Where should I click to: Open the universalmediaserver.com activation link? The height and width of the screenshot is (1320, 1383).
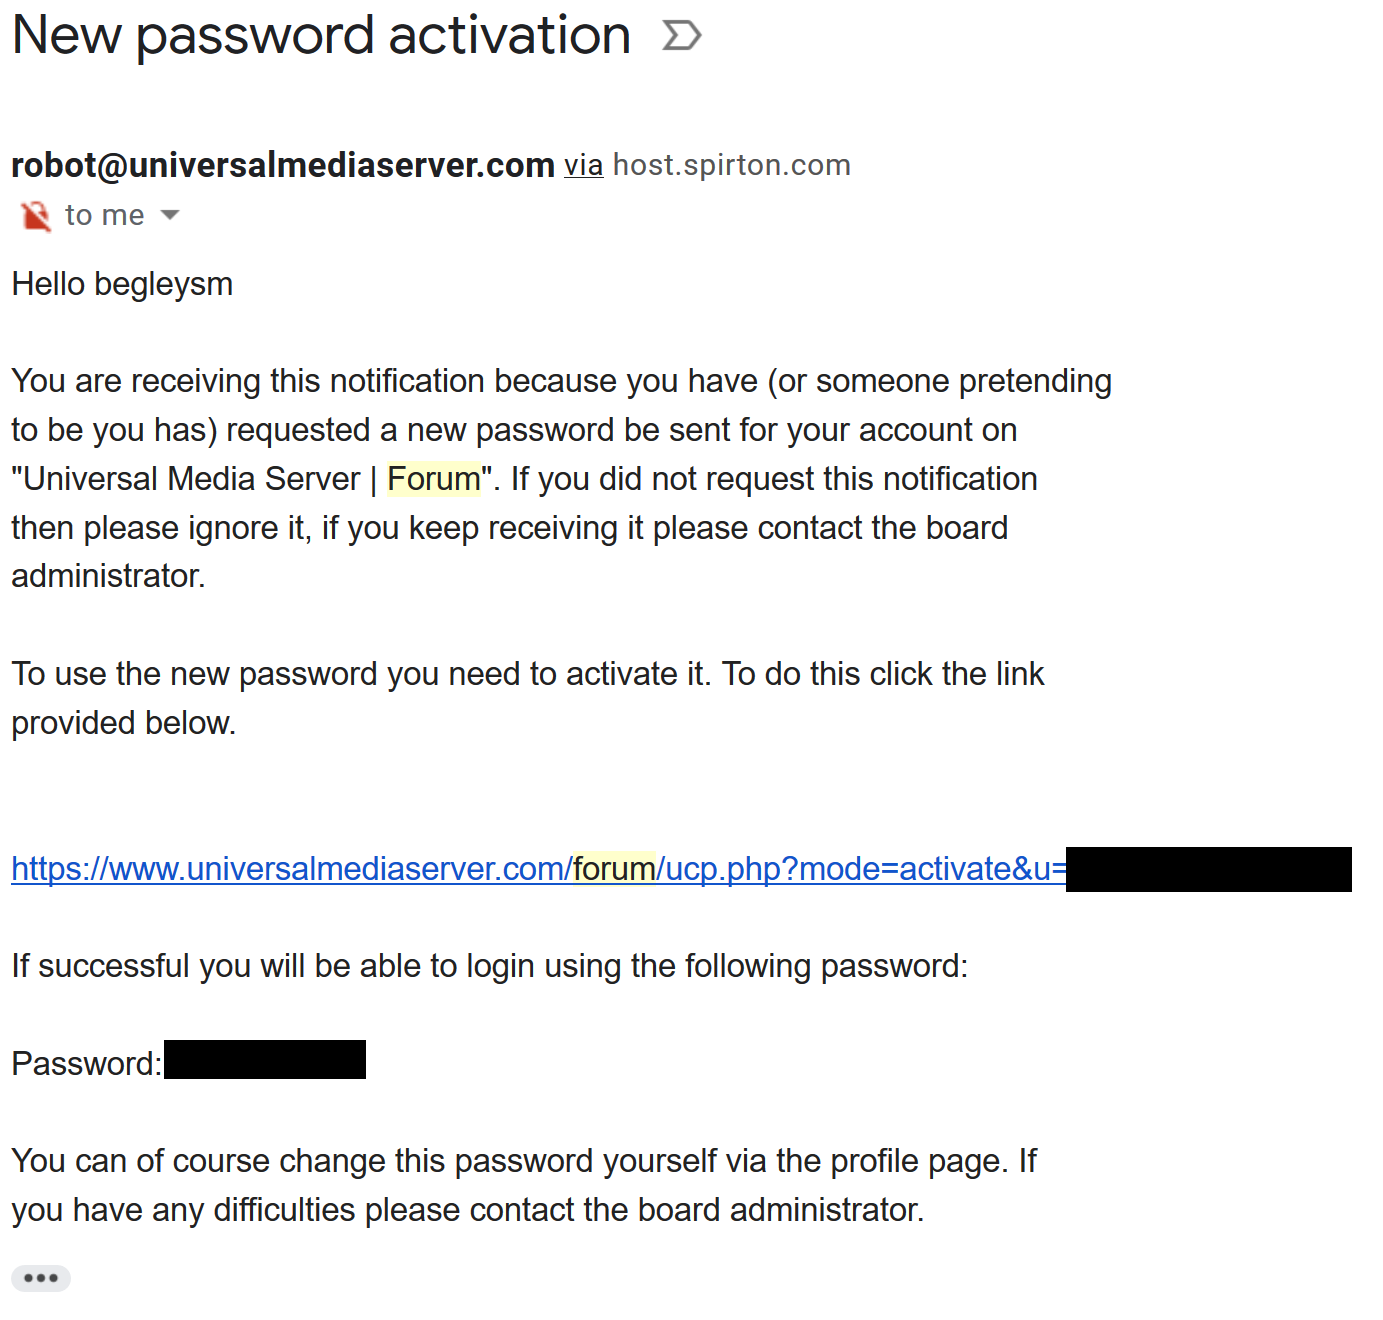point(539,868)
